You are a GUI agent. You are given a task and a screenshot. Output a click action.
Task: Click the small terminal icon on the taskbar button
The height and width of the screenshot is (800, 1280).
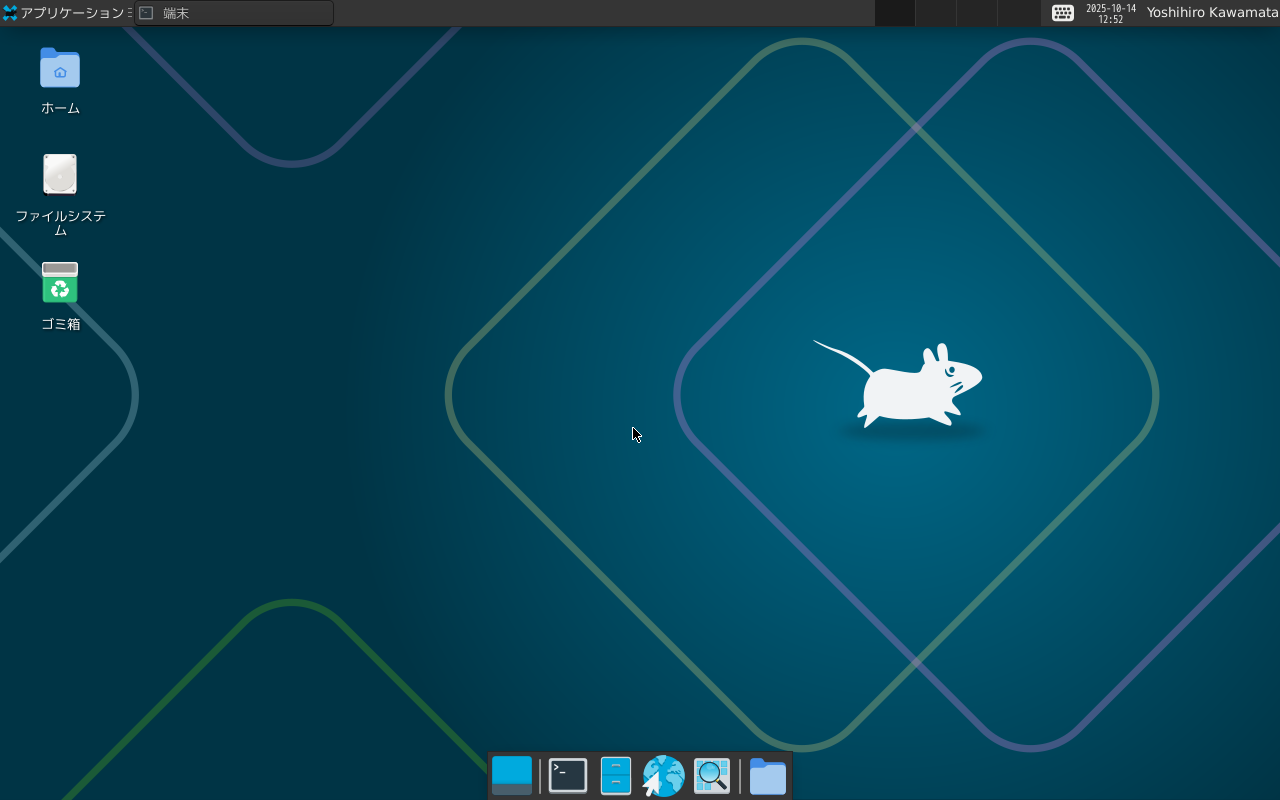pos(146,12)
